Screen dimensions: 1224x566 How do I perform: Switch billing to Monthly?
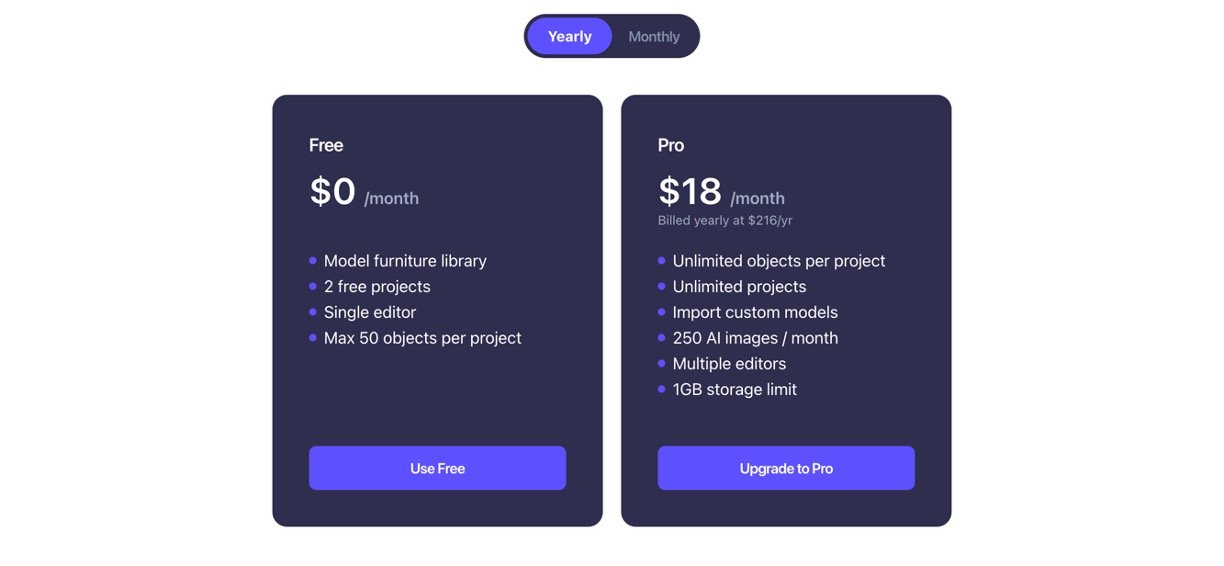[654, 37]
